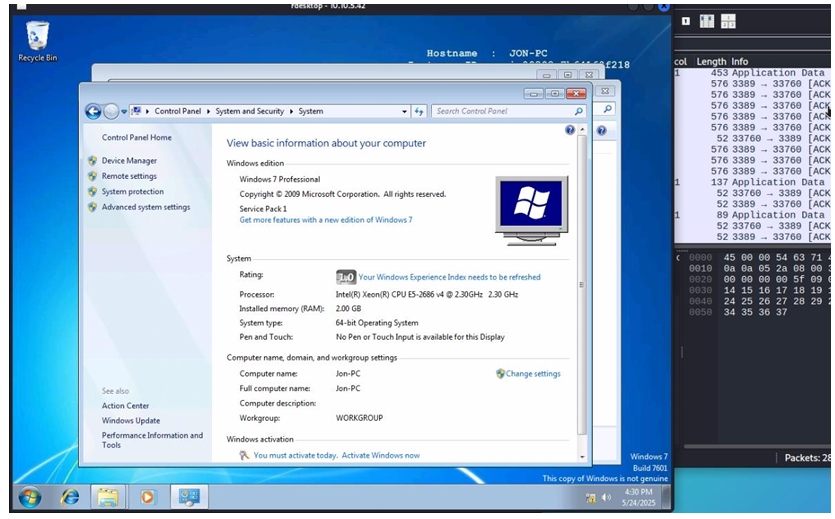Screen dimensions: 835x519
Task: Click Activate Windows now link
Action: 380,455
